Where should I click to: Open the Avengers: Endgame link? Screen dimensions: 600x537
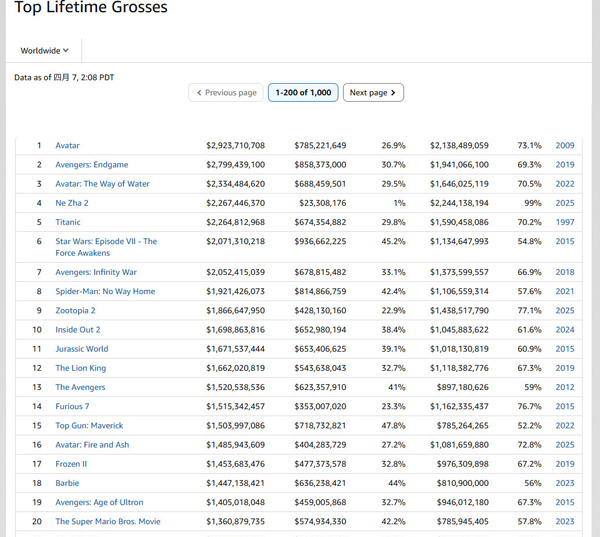point(91,165)
